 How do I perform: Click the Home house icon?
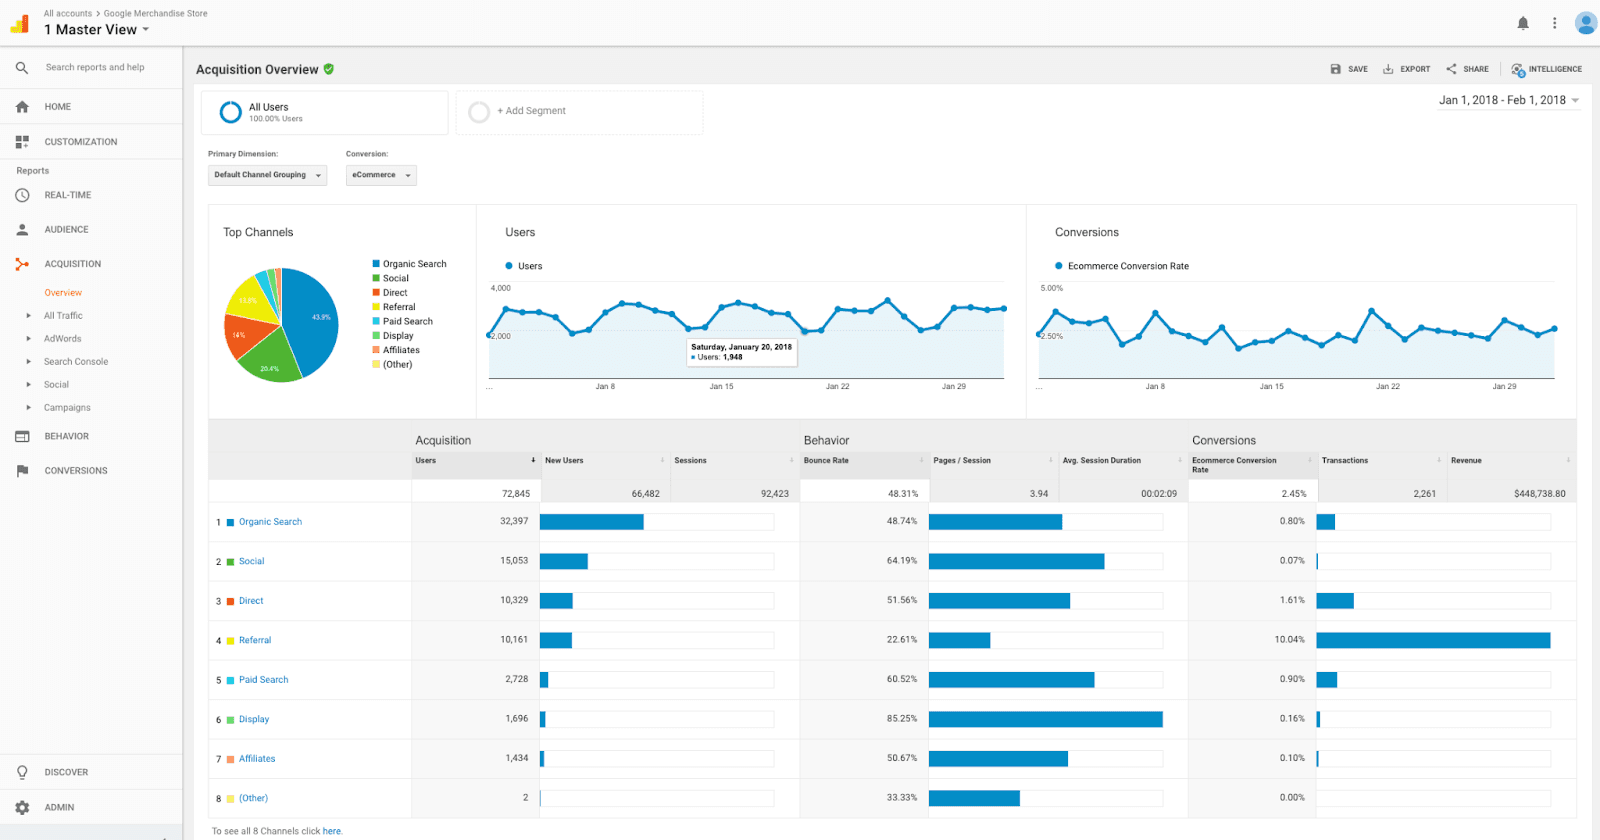point(22,107)
